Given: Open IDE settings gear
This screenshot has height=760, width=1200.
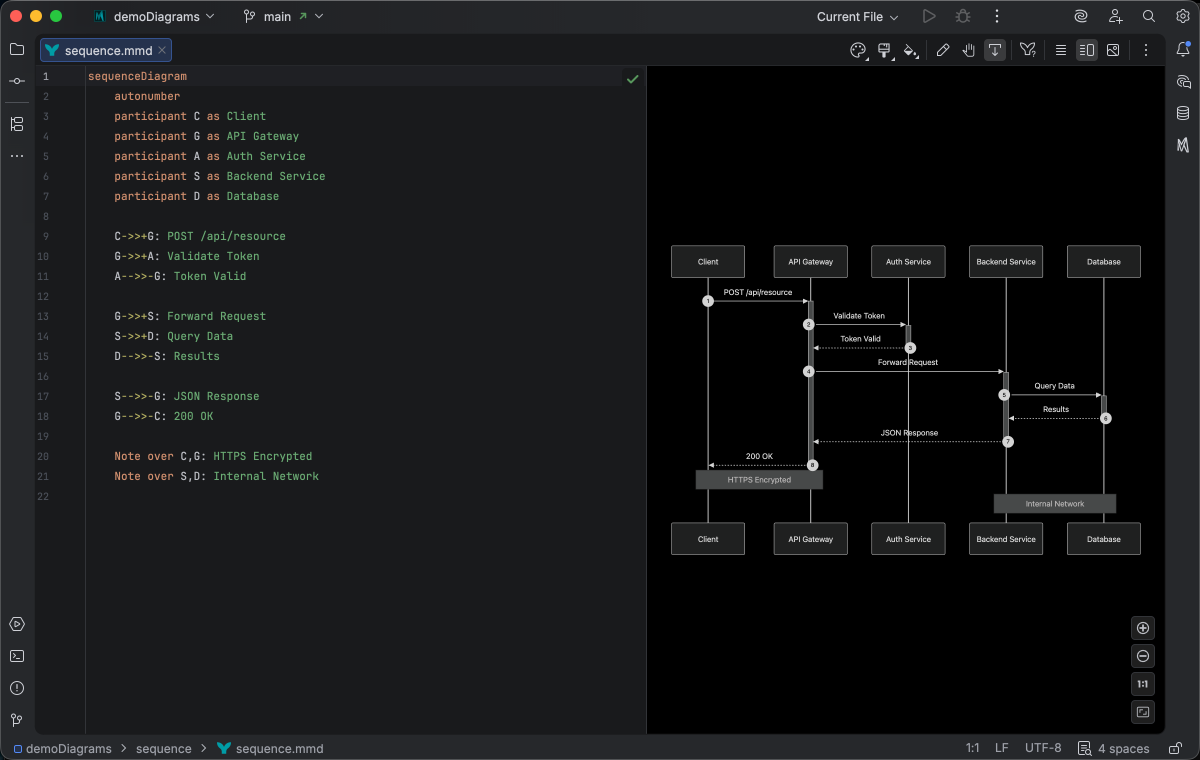Looking at the screenshot, I should 1183,16.
